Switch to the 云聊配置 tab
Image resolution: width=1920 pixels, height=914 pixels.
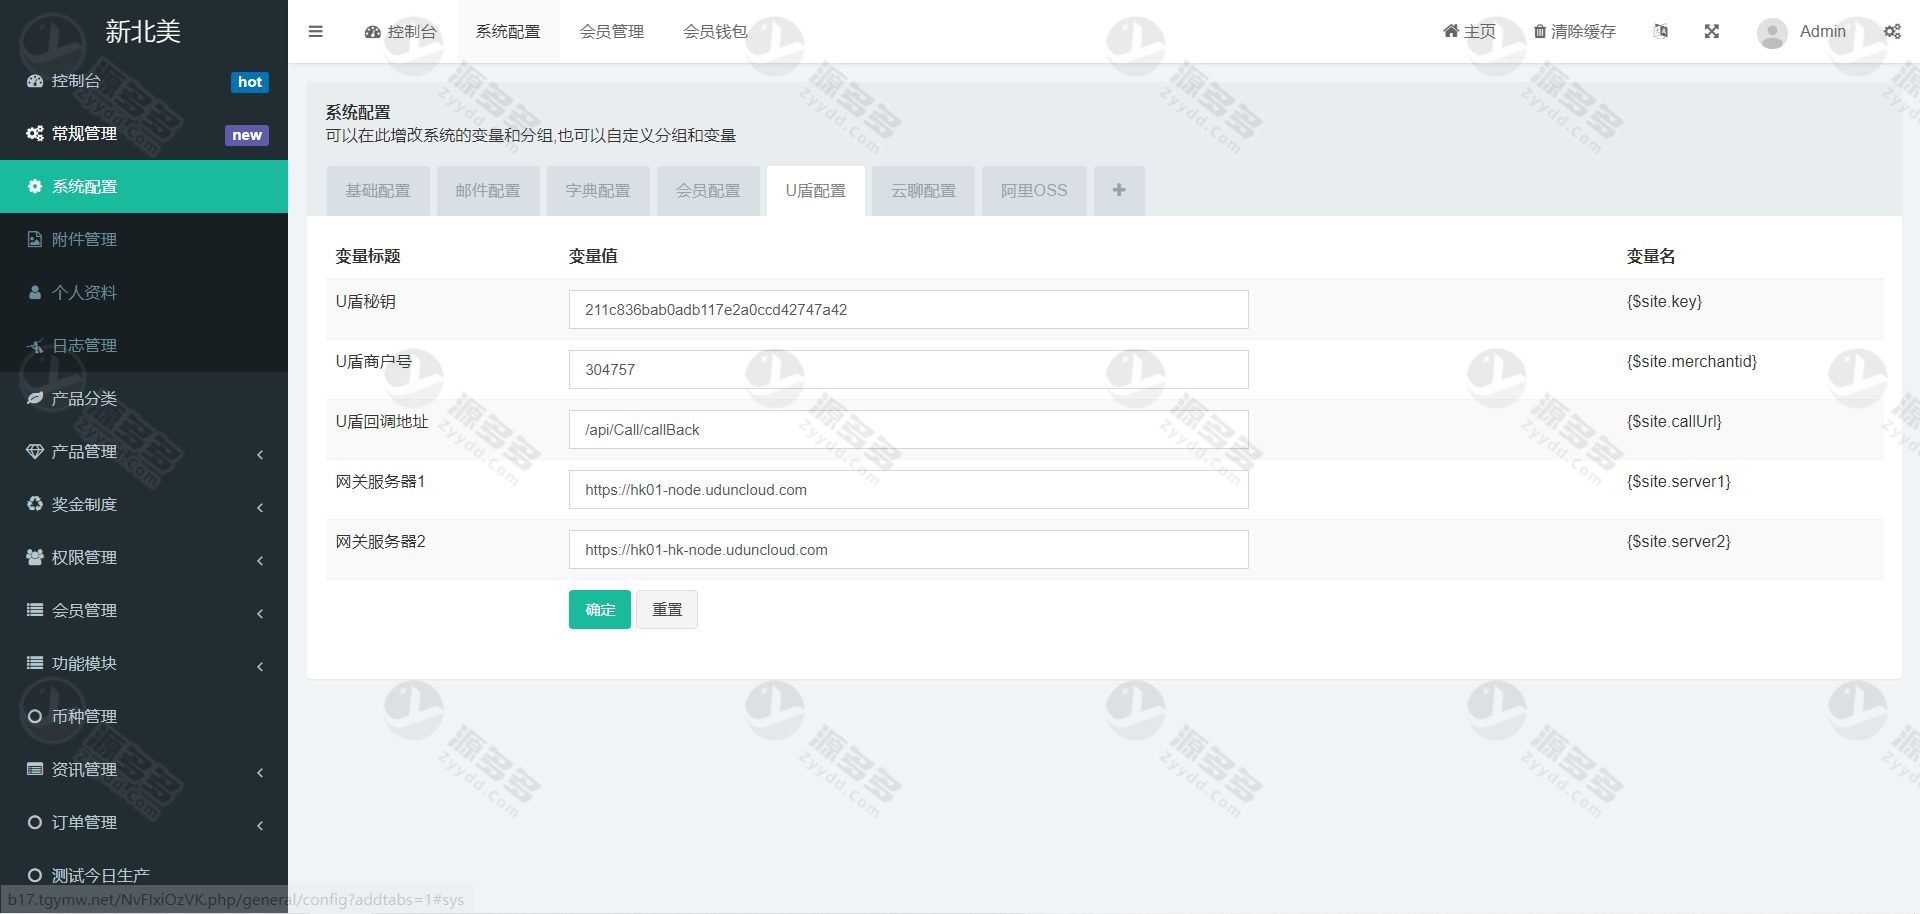click(922, 190)
